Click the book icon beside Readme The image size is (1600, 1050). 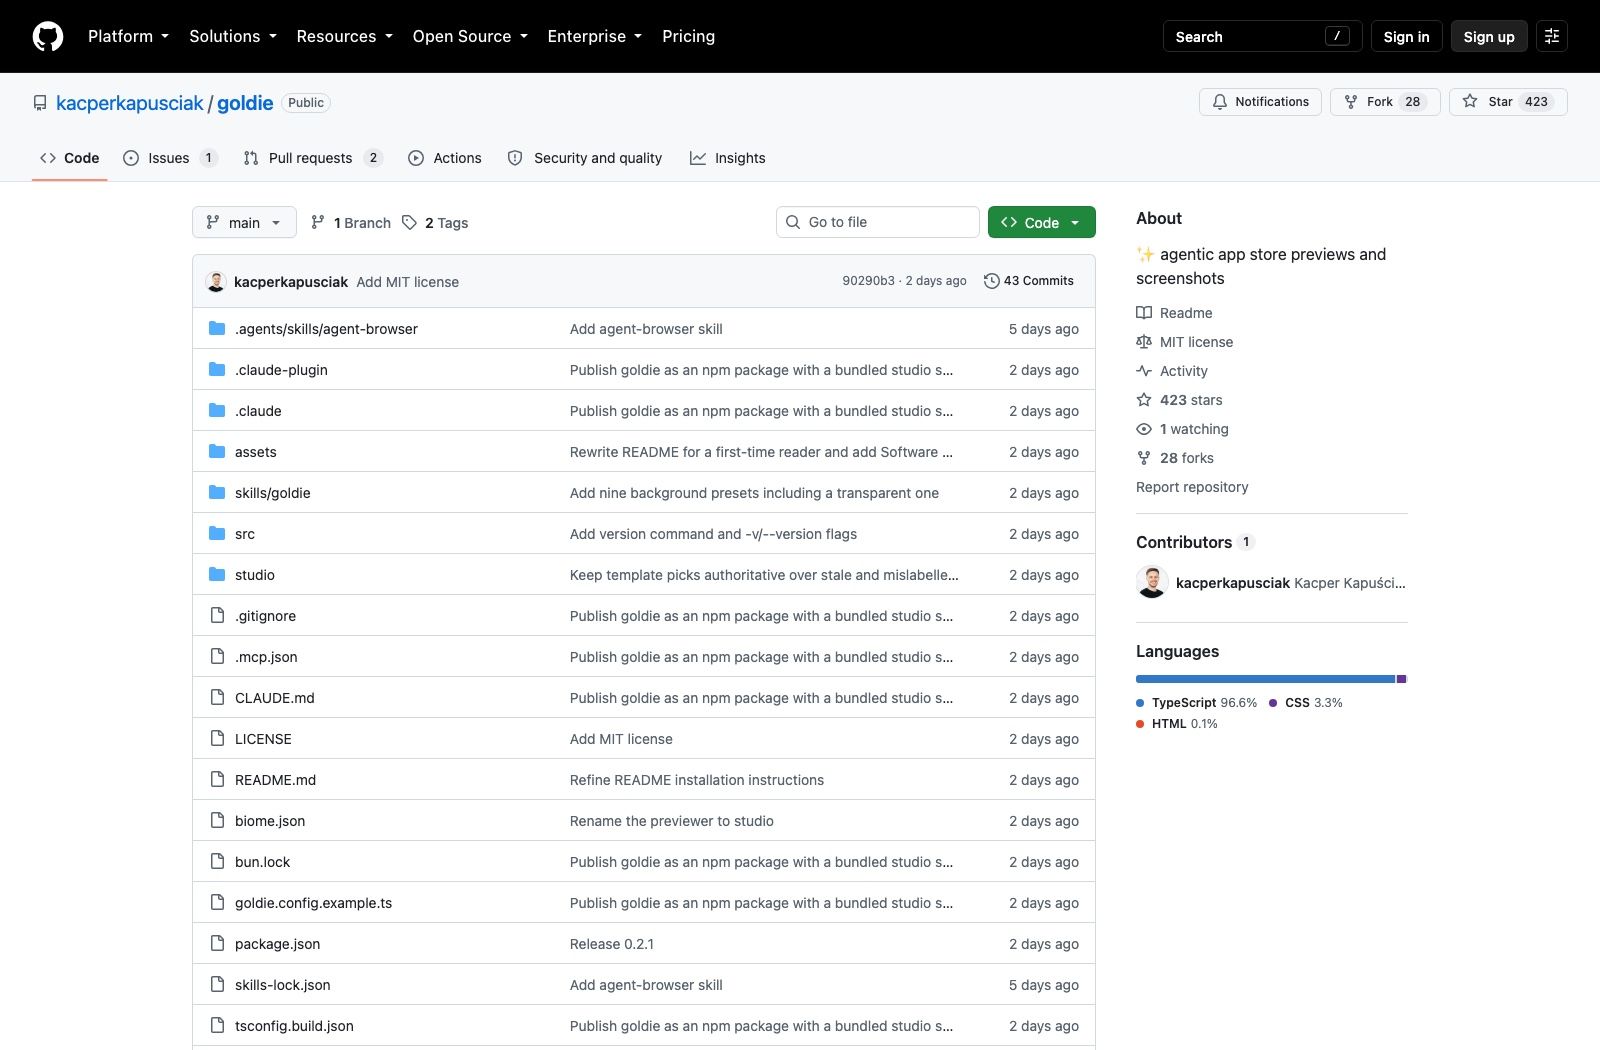point(1144,313)
